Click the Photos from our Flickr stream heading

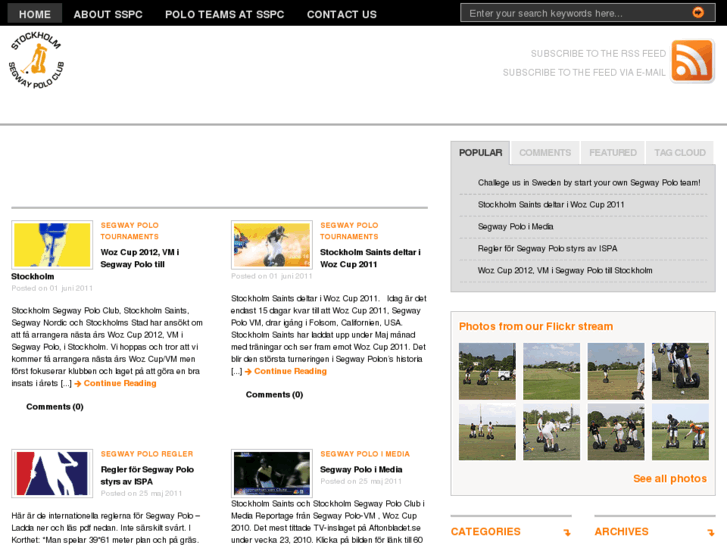(x=536, y=327)
